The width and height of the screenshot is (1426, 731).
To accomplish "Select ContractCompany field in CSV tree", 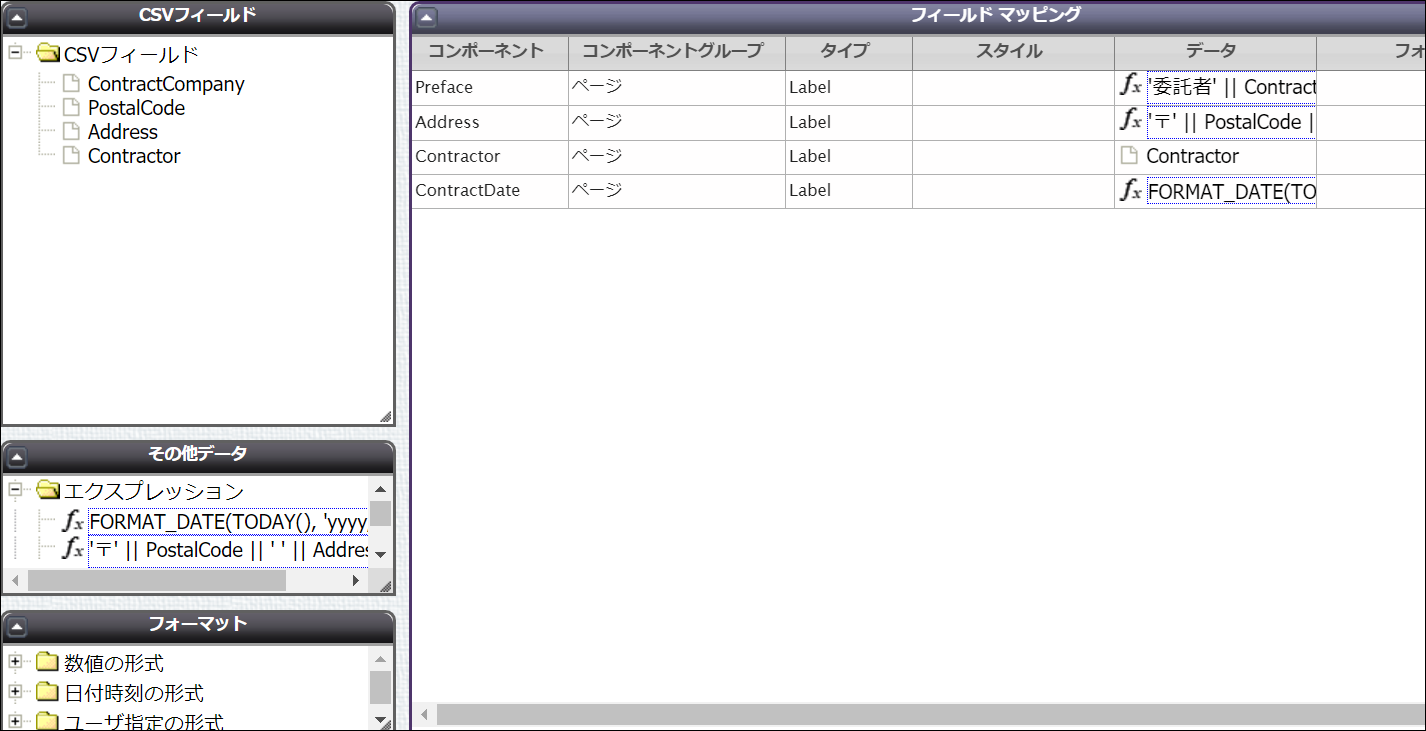I will [x=166, y=84].
